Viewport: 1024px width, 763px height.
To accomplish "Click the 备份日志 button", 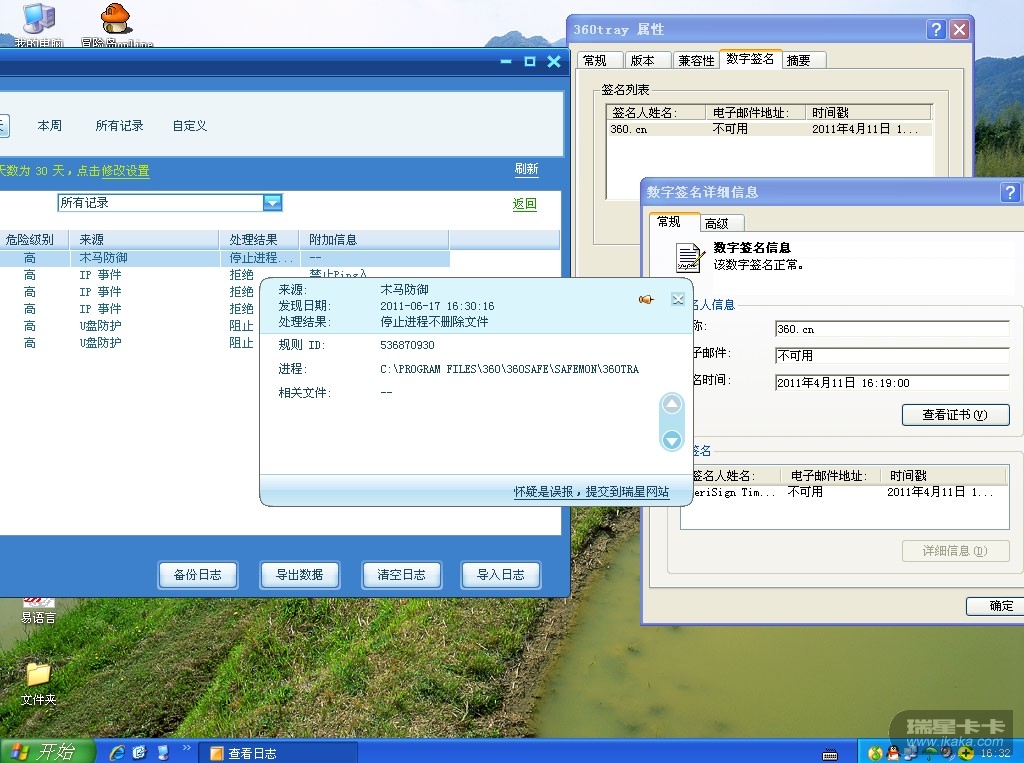I will point(198,575).
